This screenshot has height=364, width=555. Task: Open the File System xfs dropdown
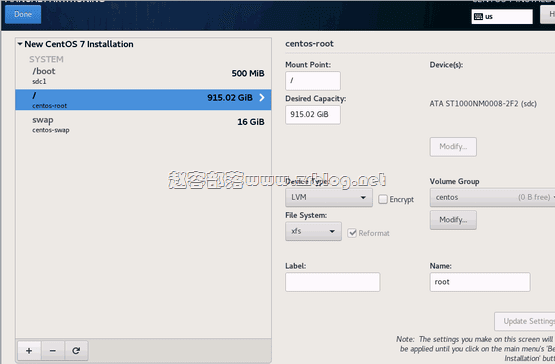click(313, 231)
